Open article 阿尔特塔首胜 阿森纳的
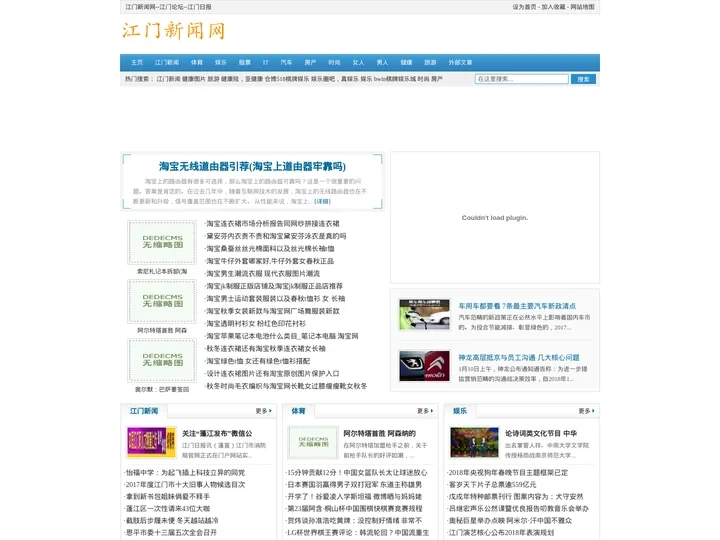Viewport: 720px width, 540px height. pos(380,433)
